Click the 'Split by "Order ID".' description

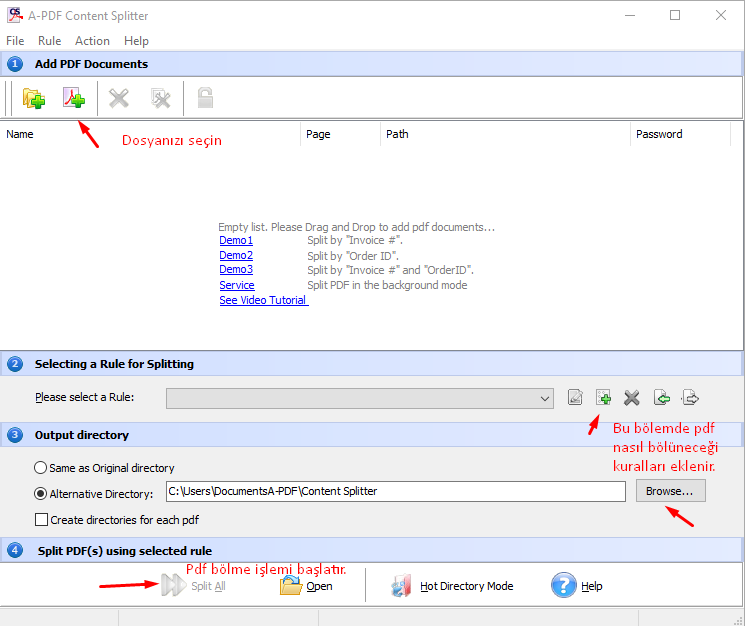click(353, 256)
